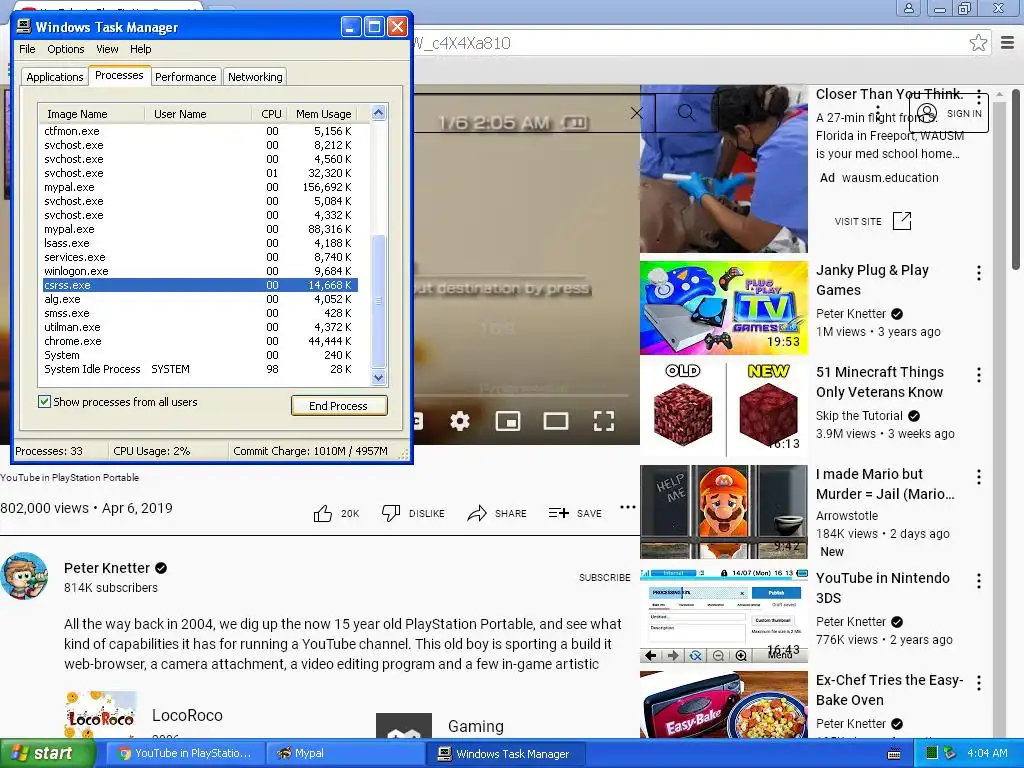Open the Windows start button
The width and height of the screenshot is (1024, 768).
48,754
